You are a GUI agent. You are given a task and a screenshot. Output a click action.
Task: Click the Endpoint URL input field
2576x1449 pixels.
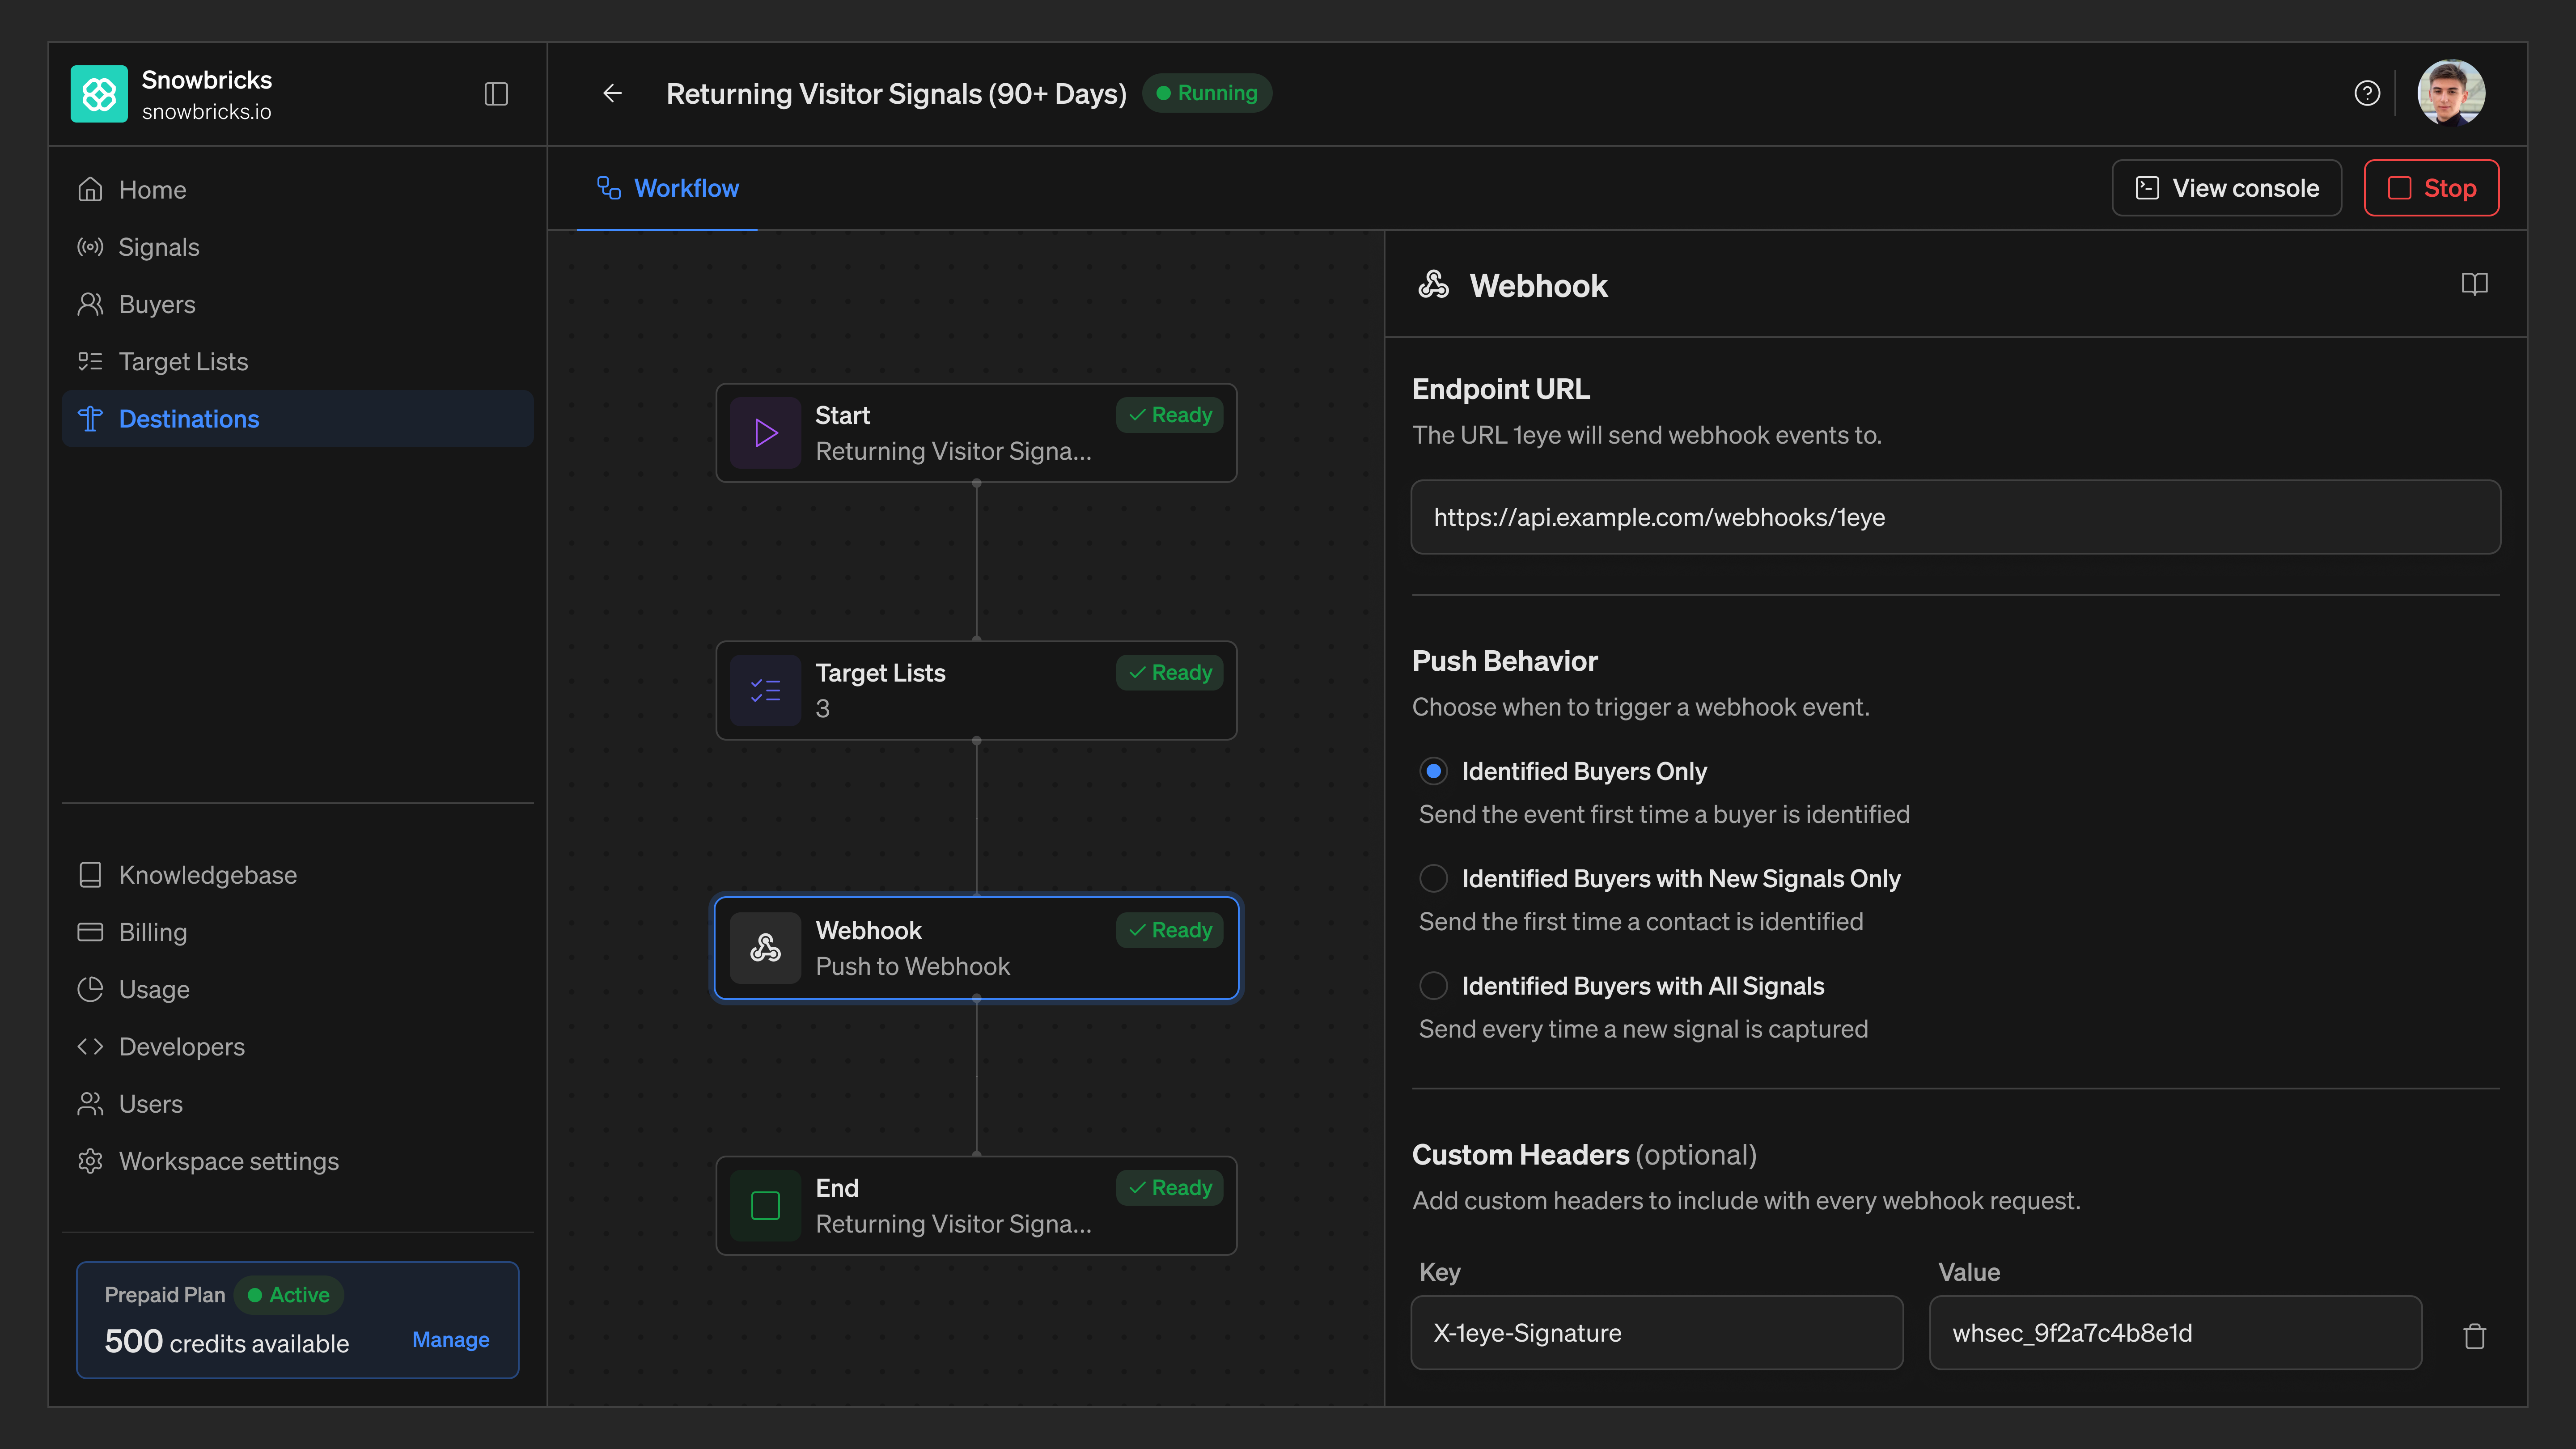[x=1956, y=518]
